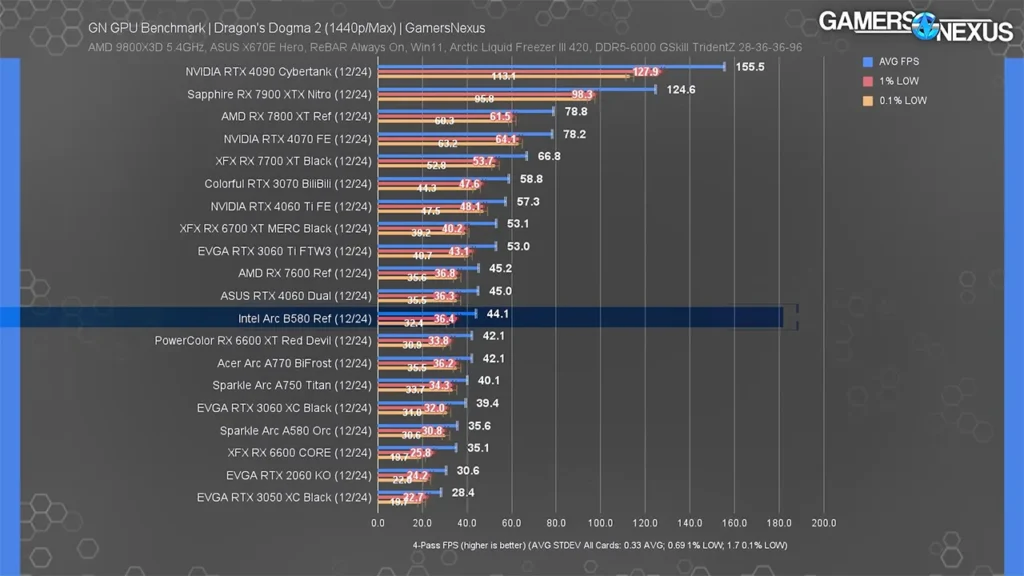
Task: Select the "Acer Arc A770 BiFrost (12/24)" label
Action: click(x=295, y=363)
